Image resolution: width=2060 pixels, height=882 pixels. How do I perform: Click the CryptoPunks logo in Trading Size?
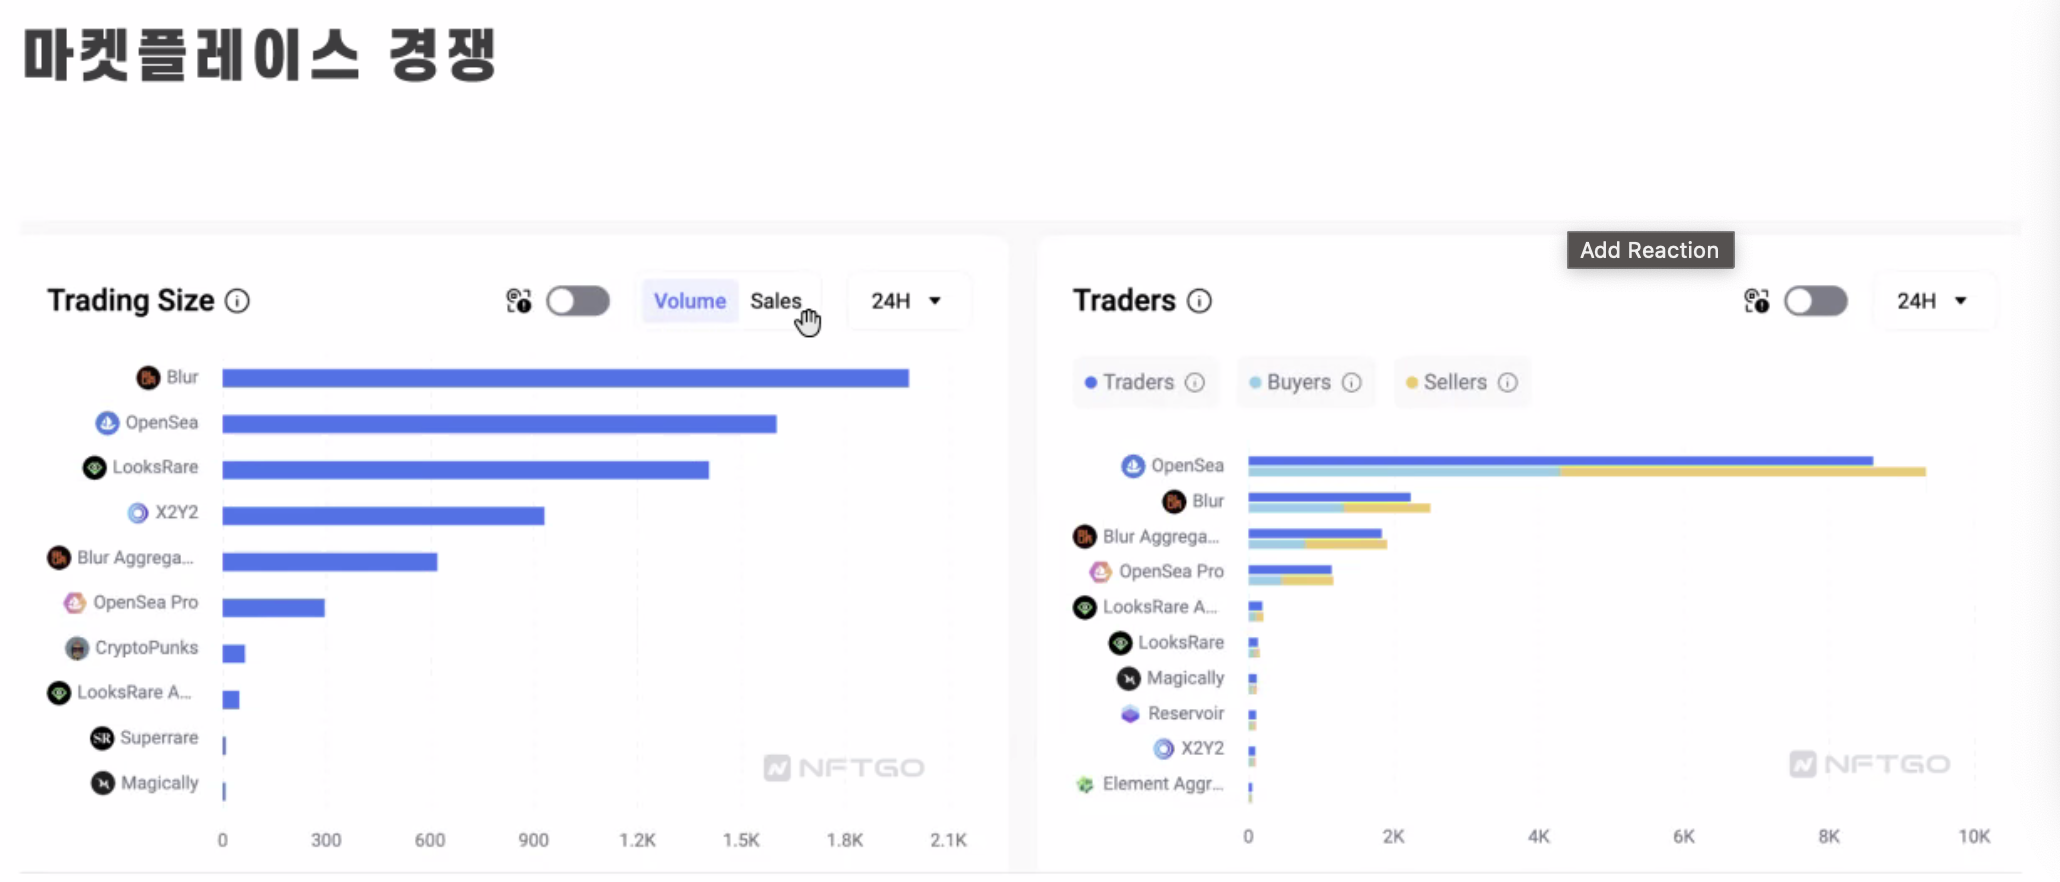77,648
